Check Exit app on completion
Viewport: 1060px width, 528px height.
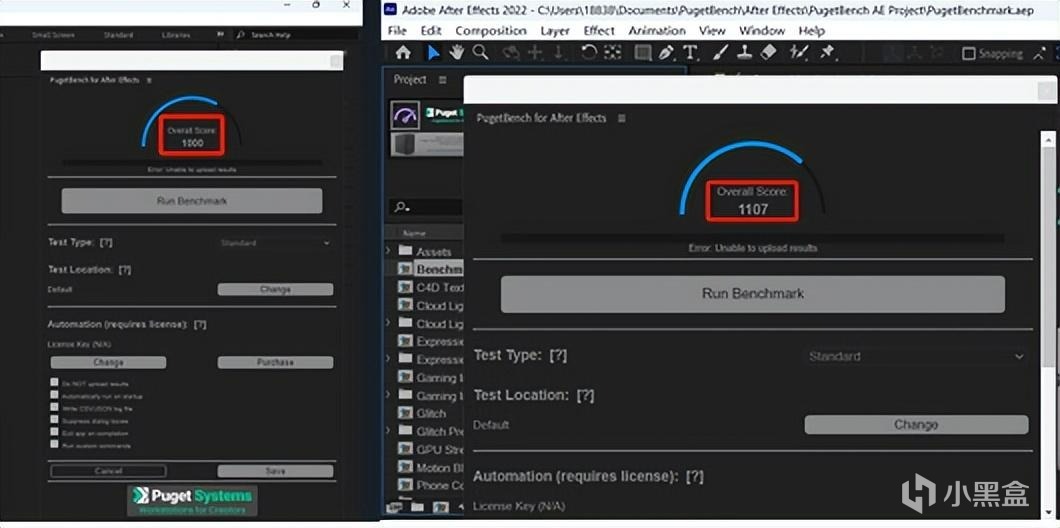[54, 432]
